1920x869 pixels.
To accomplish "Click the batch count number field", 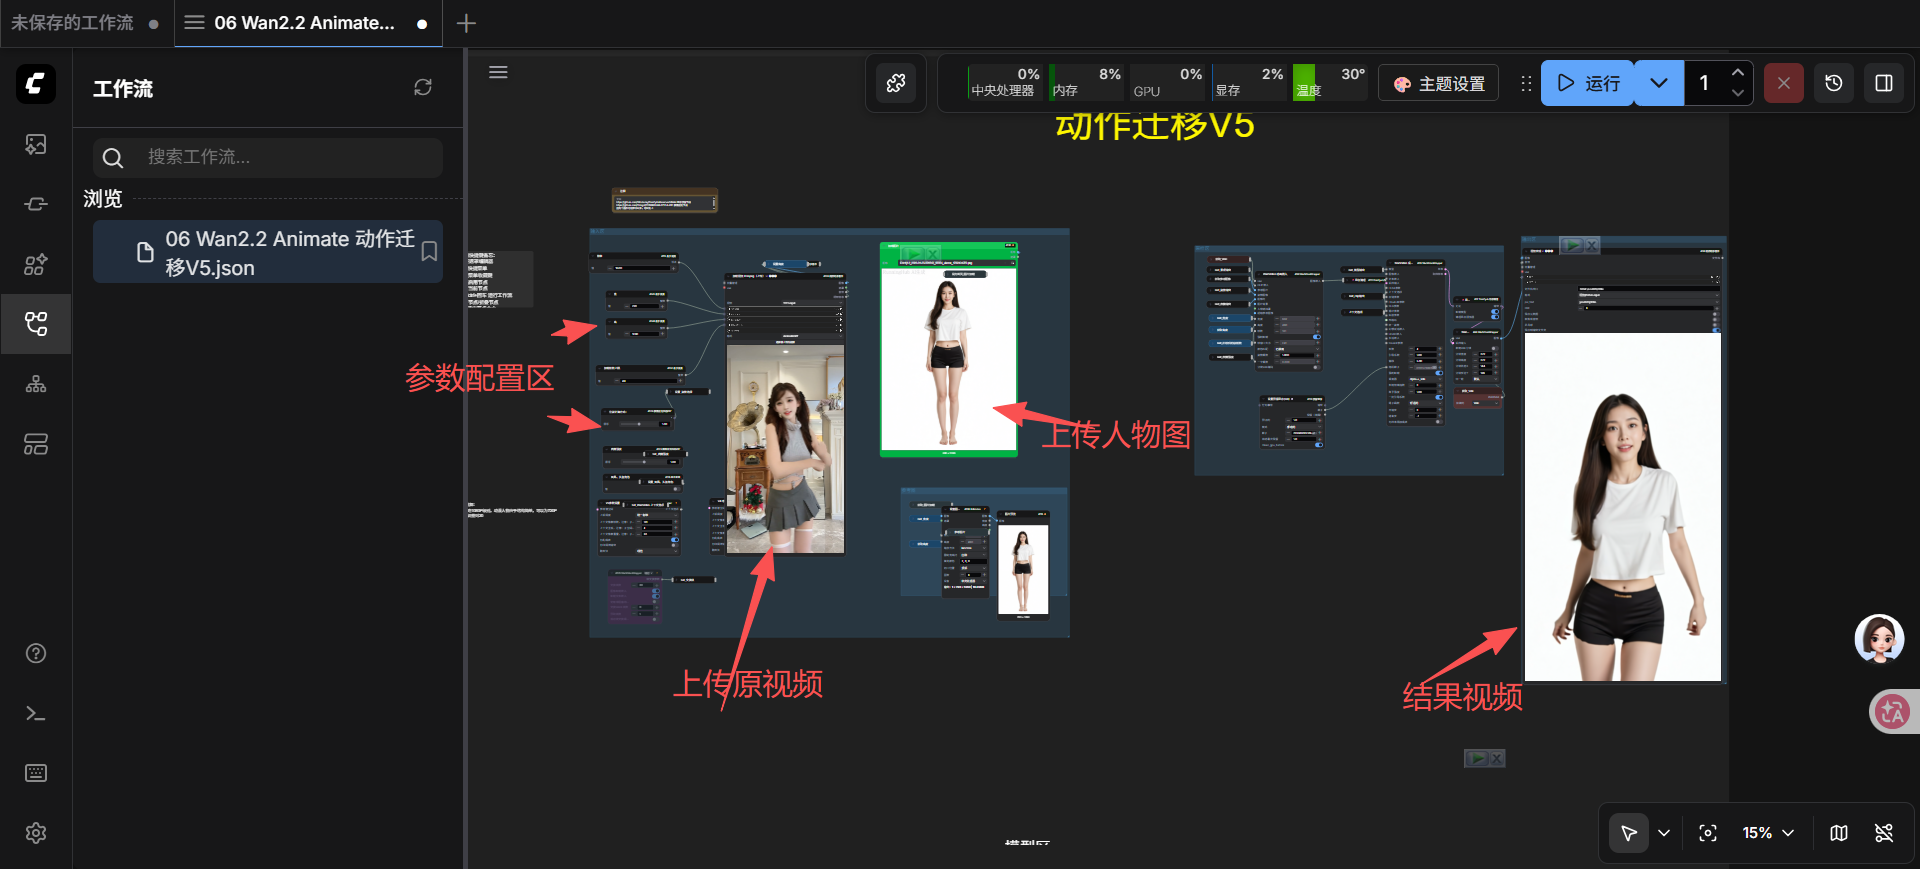I will click(x=1705, y=83).
